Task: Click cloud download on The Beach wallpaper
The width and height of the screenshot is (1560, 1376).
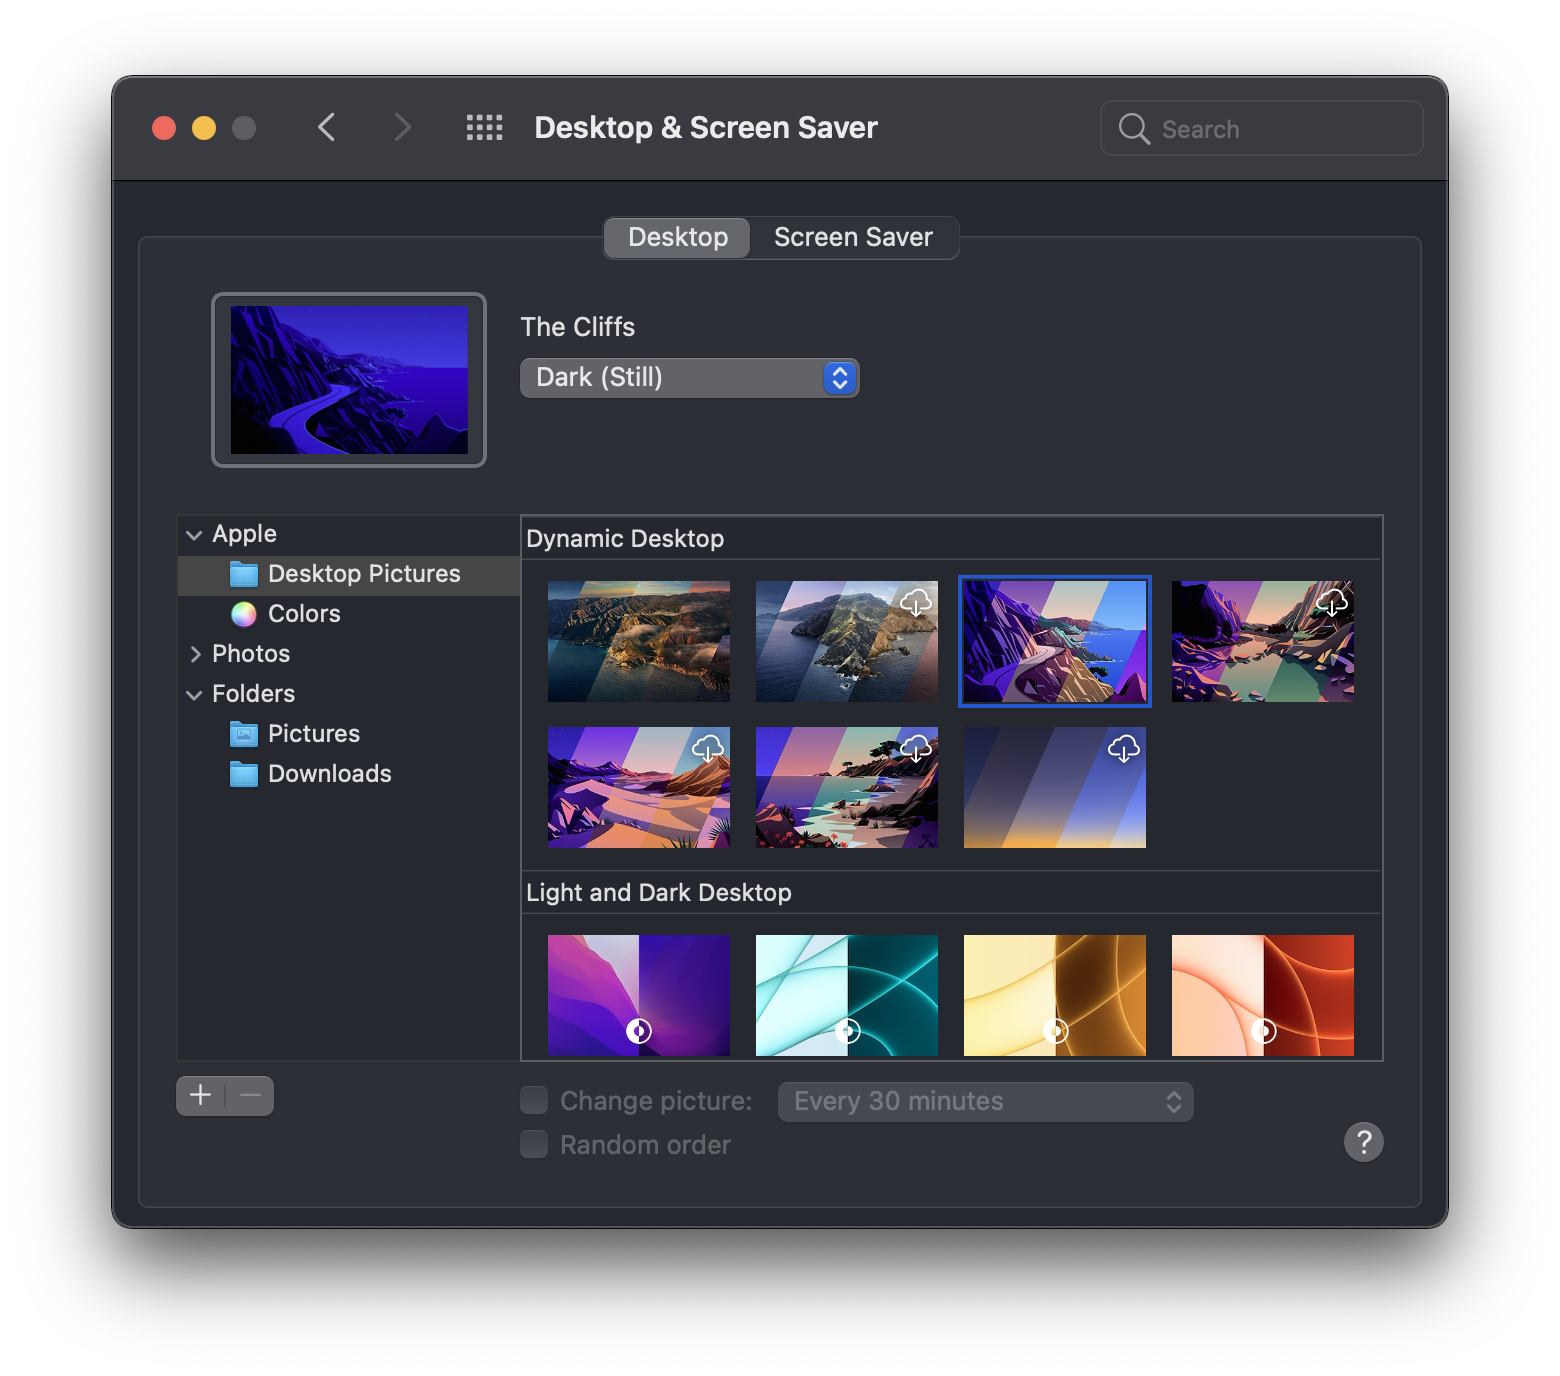Action: click(x=916, y=748)
